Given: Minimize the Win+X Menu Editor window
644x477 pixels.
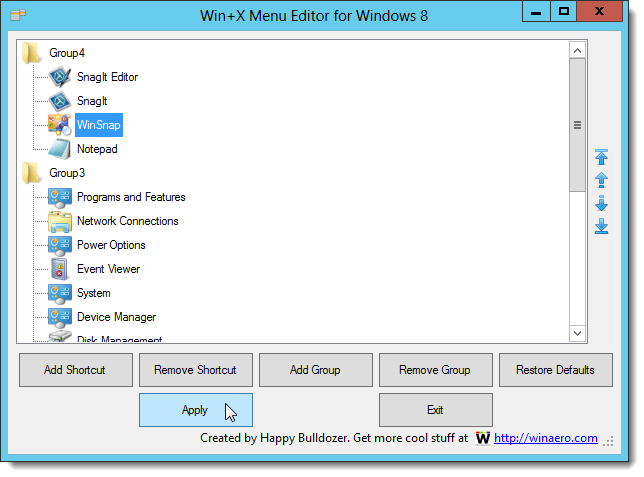Looking at the screenshot, I should tap(536, 12).
